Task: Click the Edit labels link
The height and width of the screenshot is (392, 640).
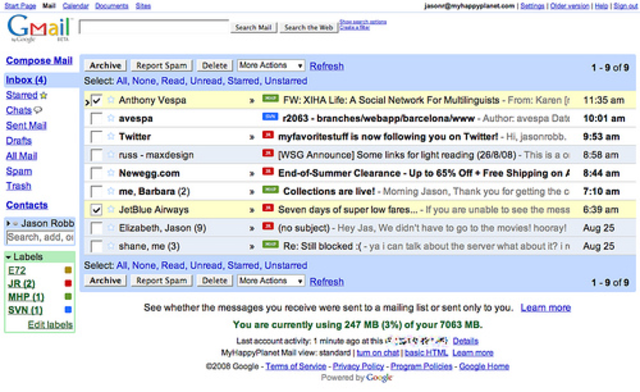Action: point(50,325)
